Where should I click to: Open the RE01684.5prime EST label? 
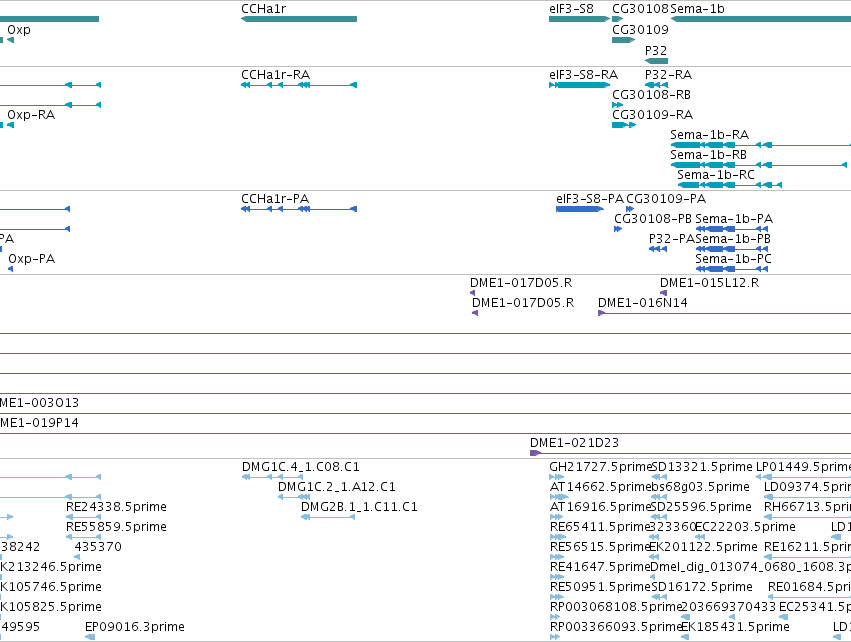(809, 587)
